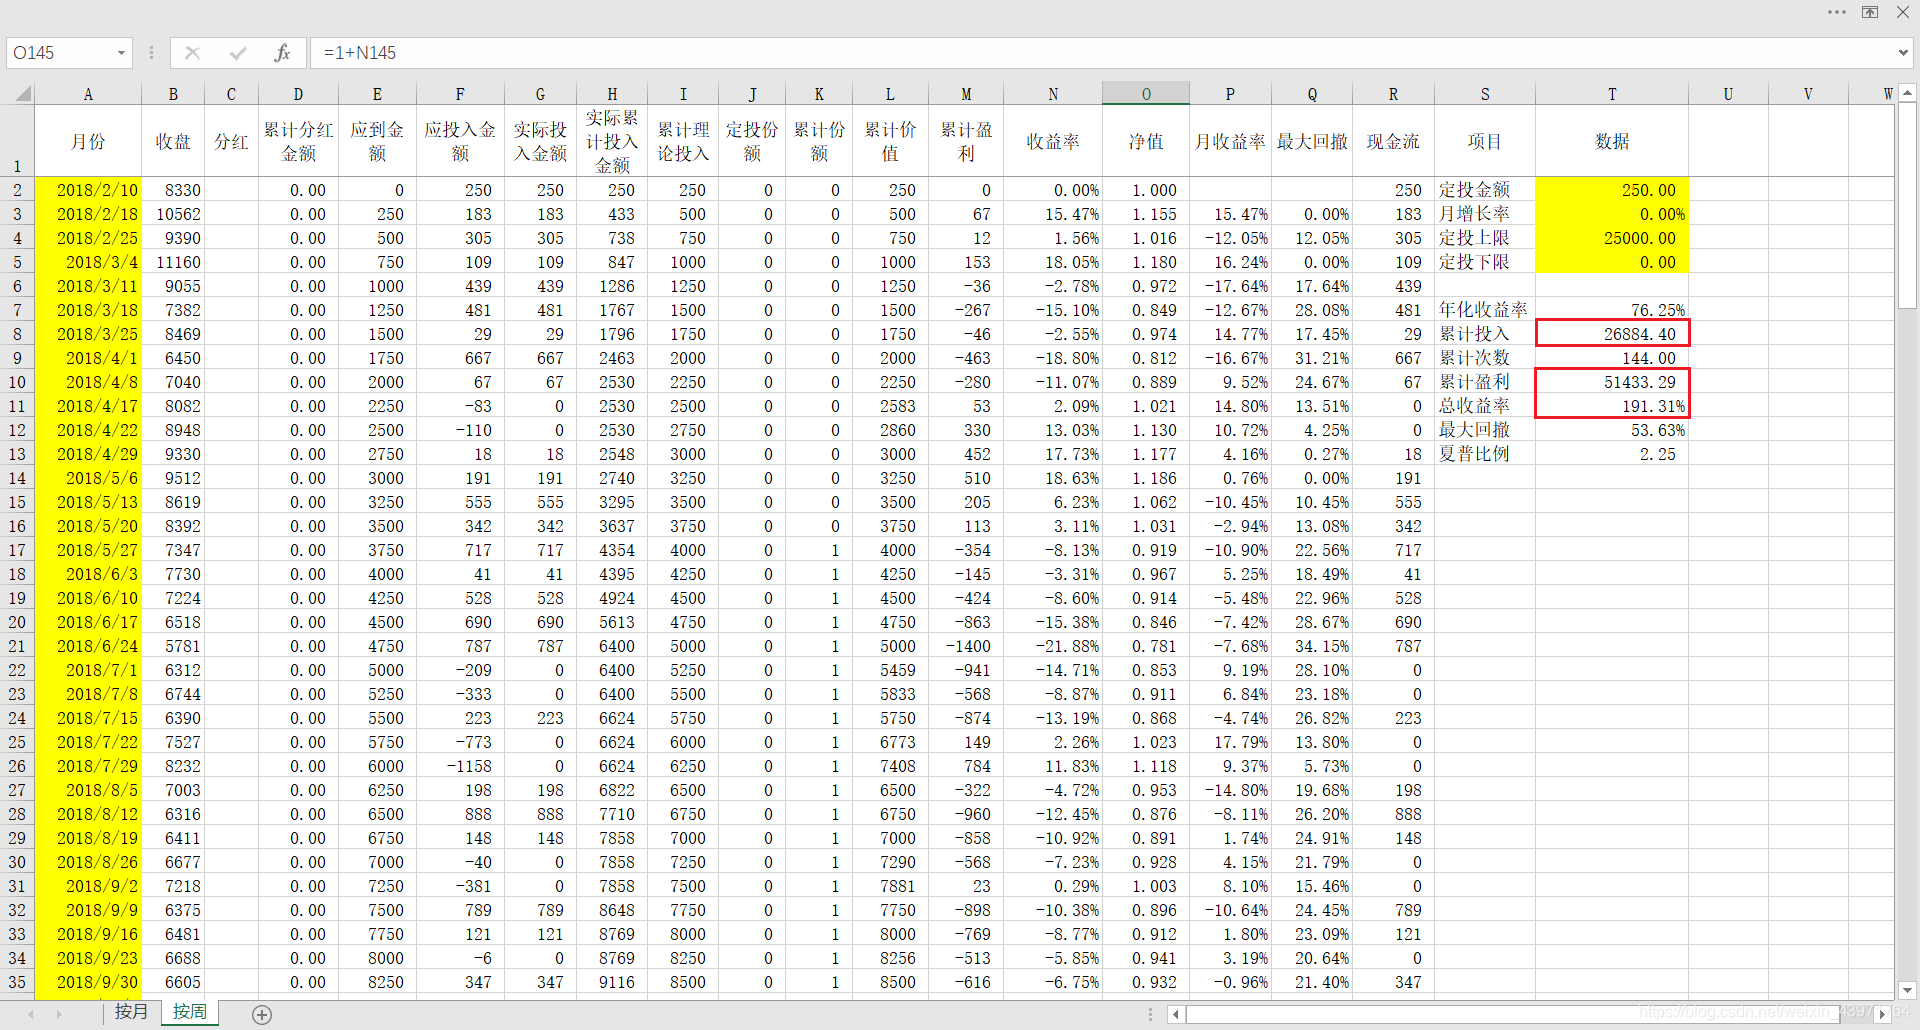
Task: Expand the formula bar with the chevron
Action: pyautogui.click(x=1902, y=53)
